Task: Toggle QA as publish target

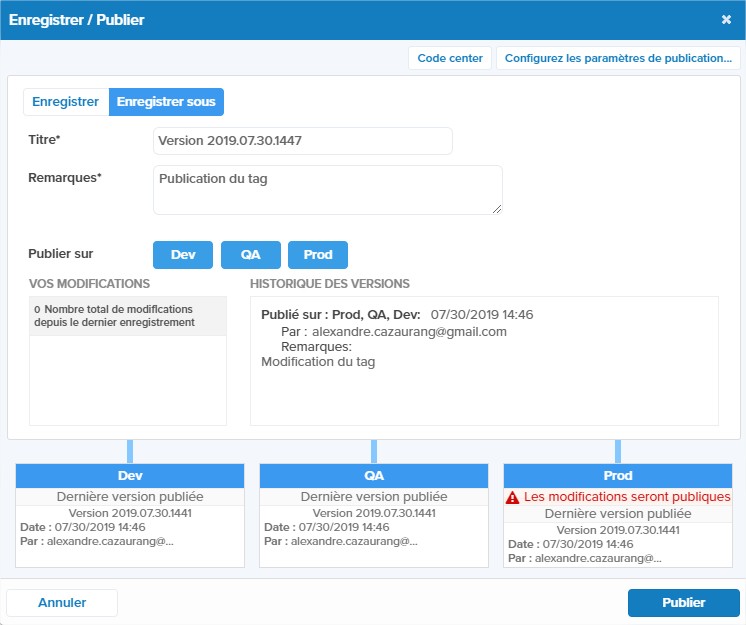Action: tap(250, 255)
